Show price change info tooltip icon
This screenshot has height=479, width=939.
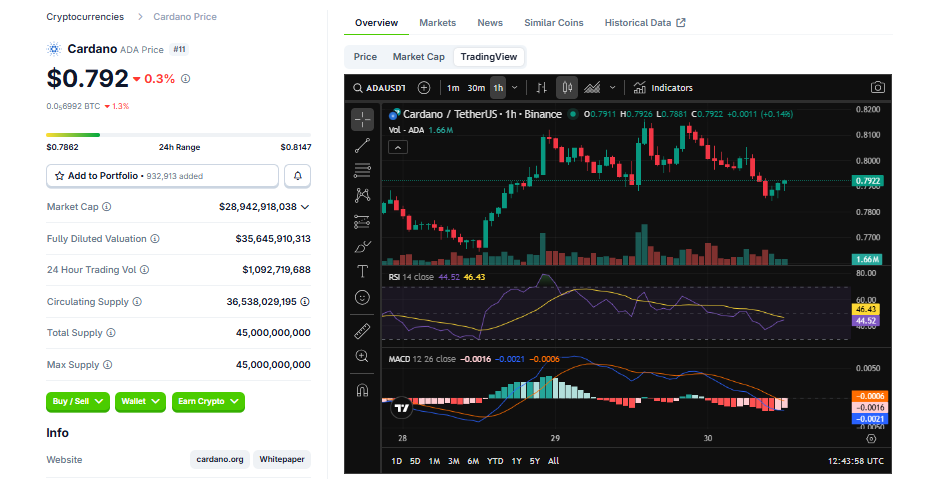click(186, 78)
